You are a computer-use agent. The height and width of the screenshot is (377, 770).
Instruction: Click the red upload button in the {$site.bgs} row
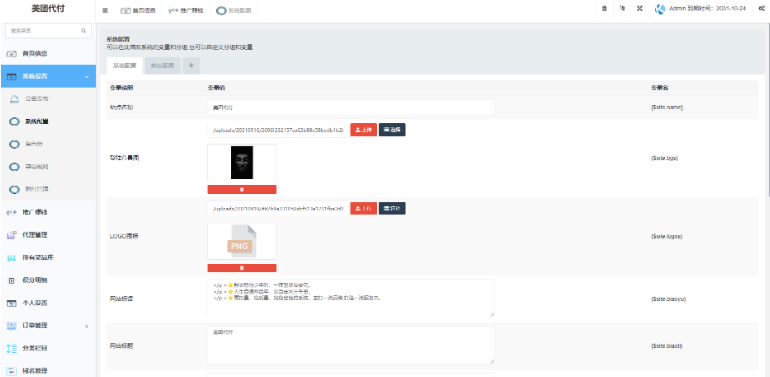(363, 130)
